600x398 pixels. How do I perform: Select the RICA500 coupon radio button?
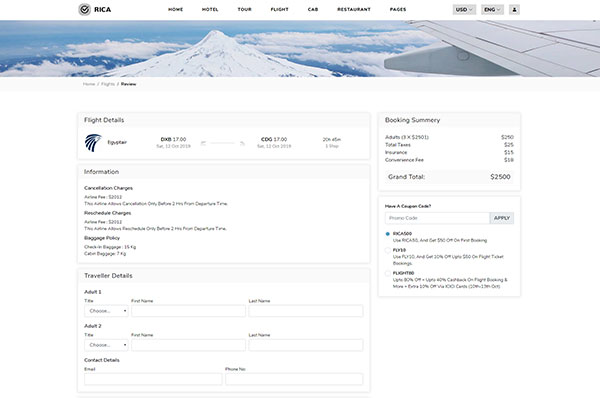pyautogui.click(x=388, y=234)
